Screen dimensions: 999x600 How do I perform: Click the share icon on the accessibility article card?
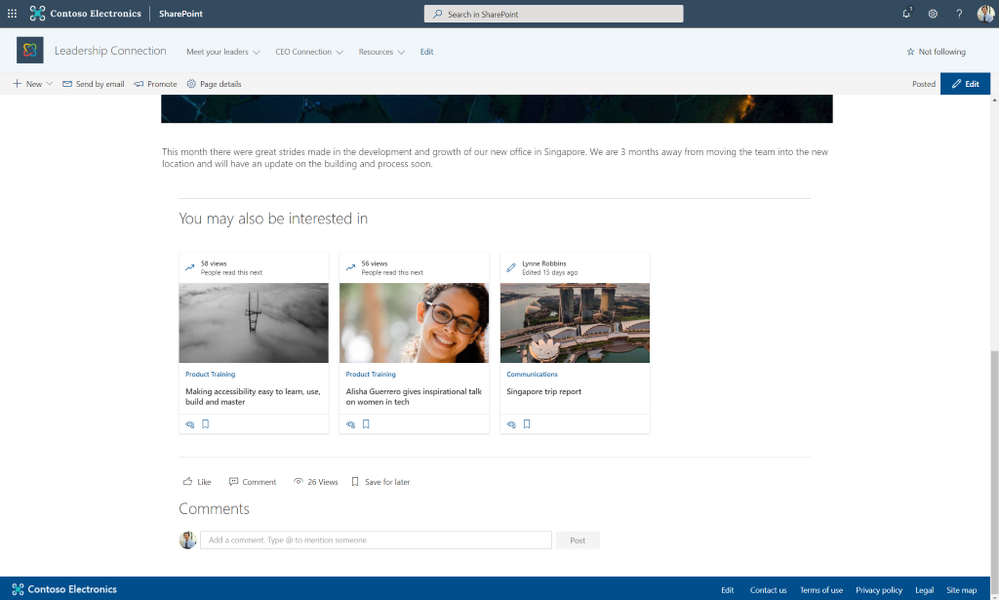click(x=190, y=424)
